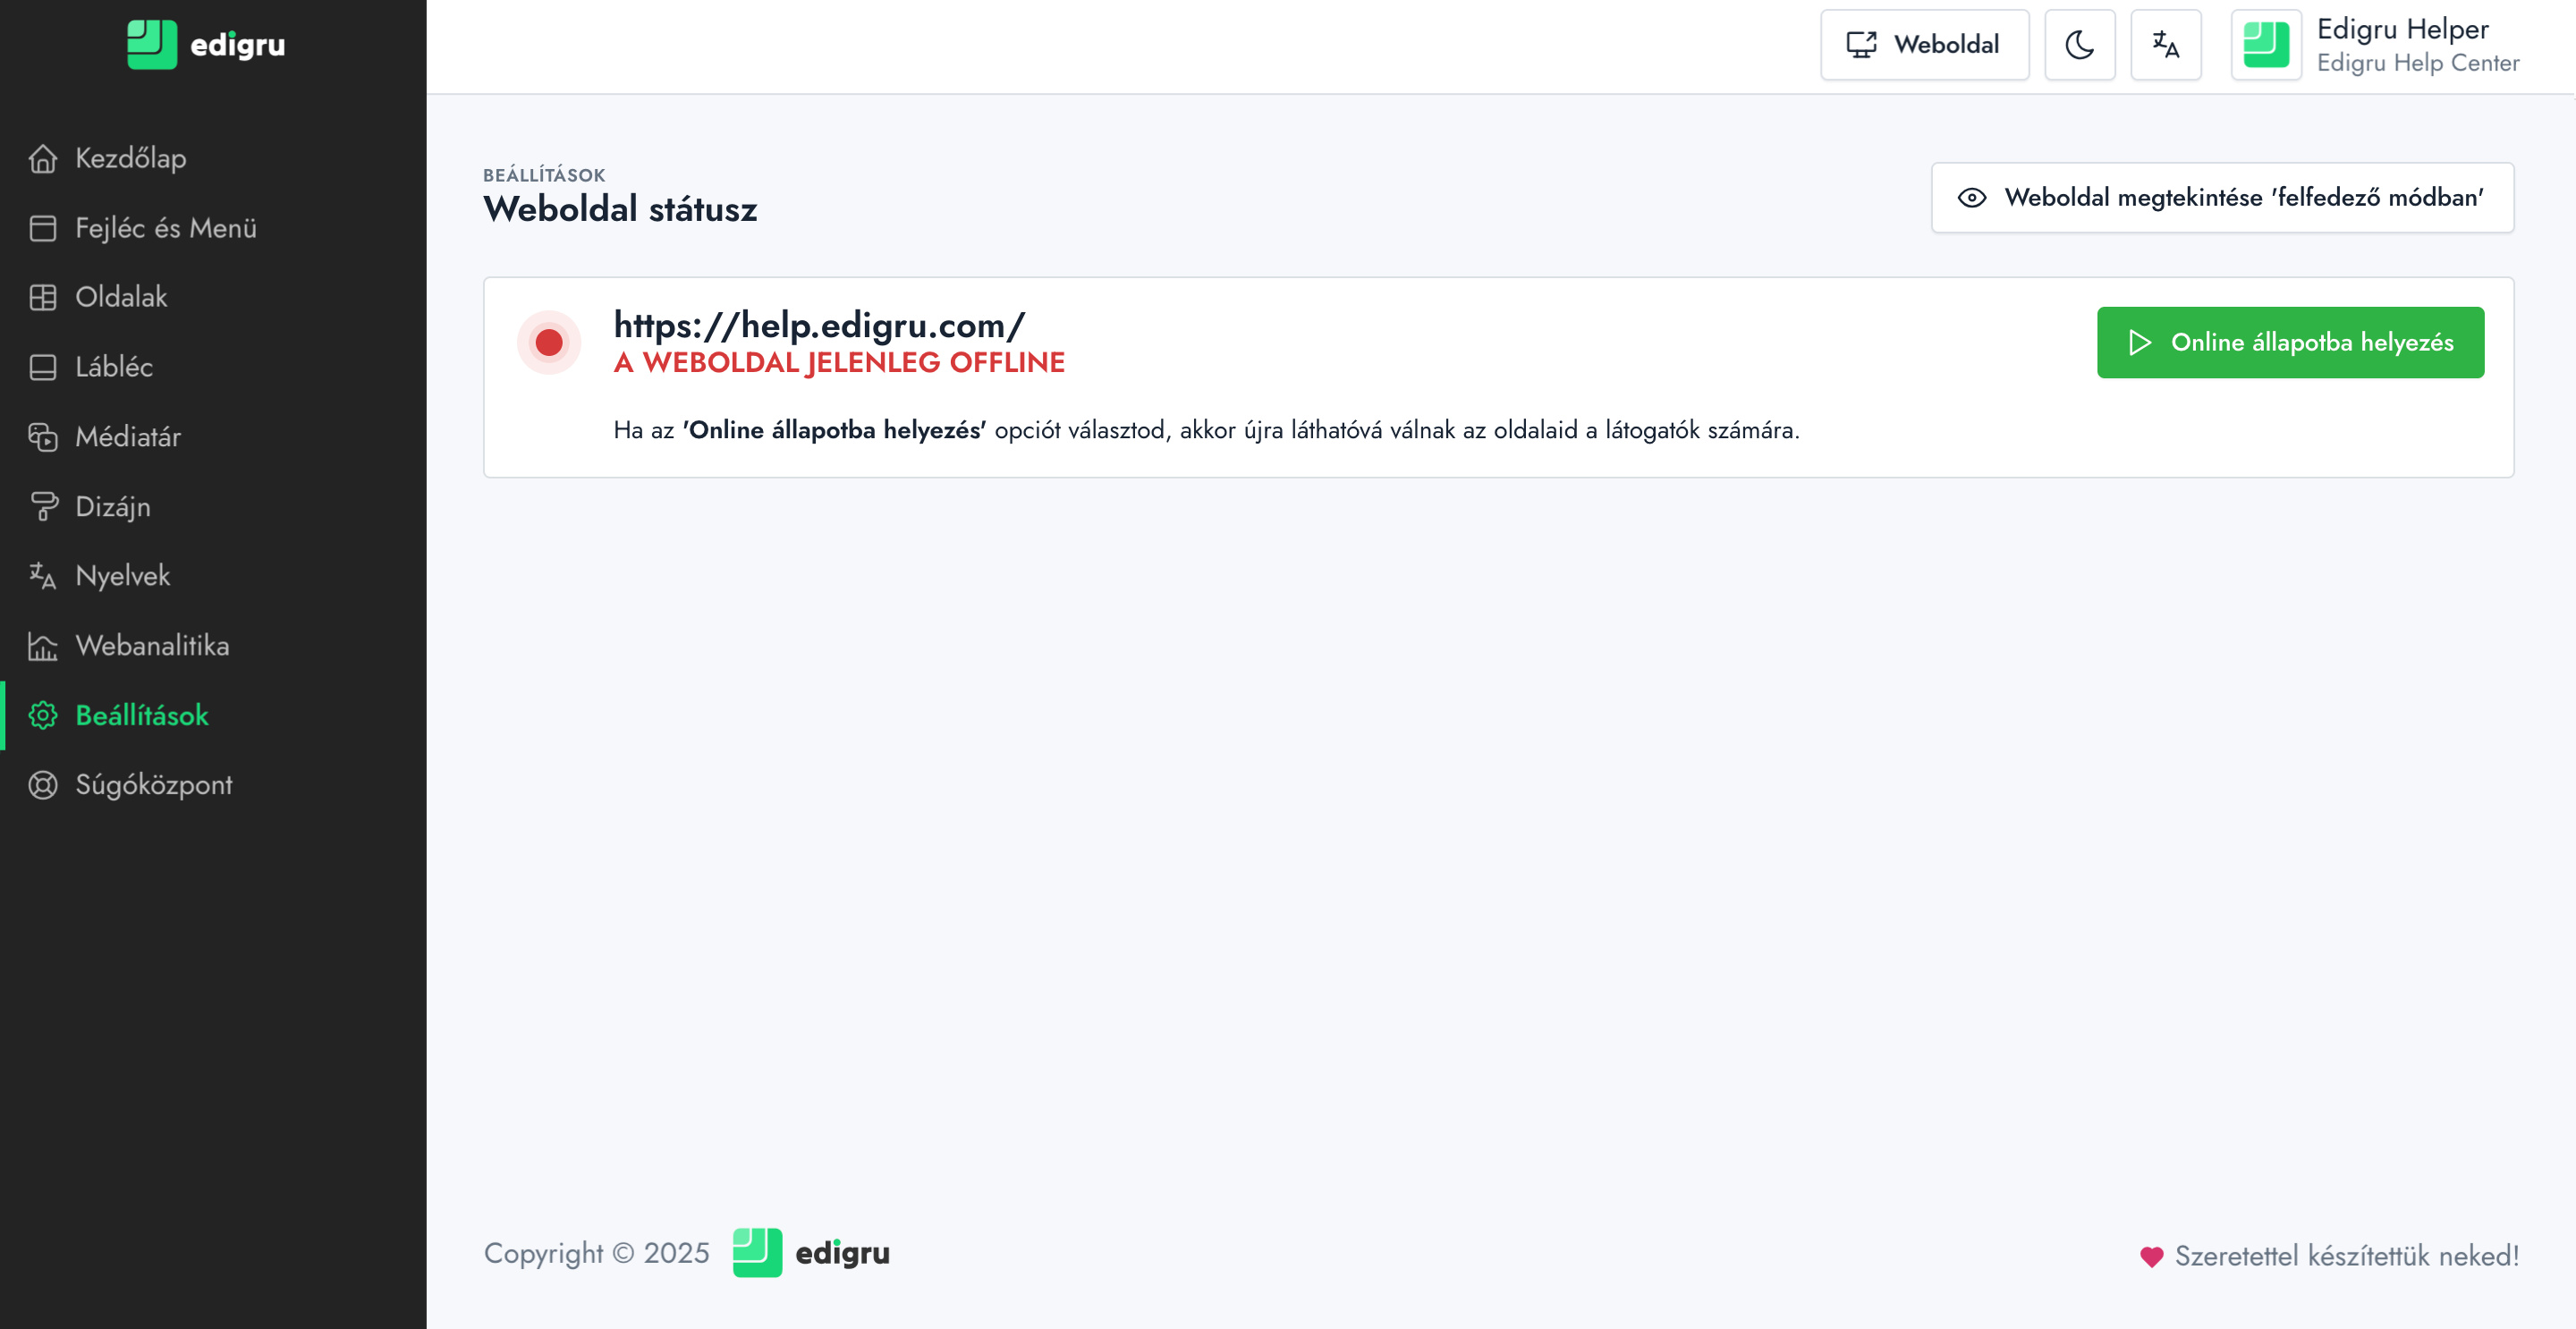Click the edigru logo in footer
This screenshot has width=2576, height=1329.
pyautogui.click(x=811, y=1253)
